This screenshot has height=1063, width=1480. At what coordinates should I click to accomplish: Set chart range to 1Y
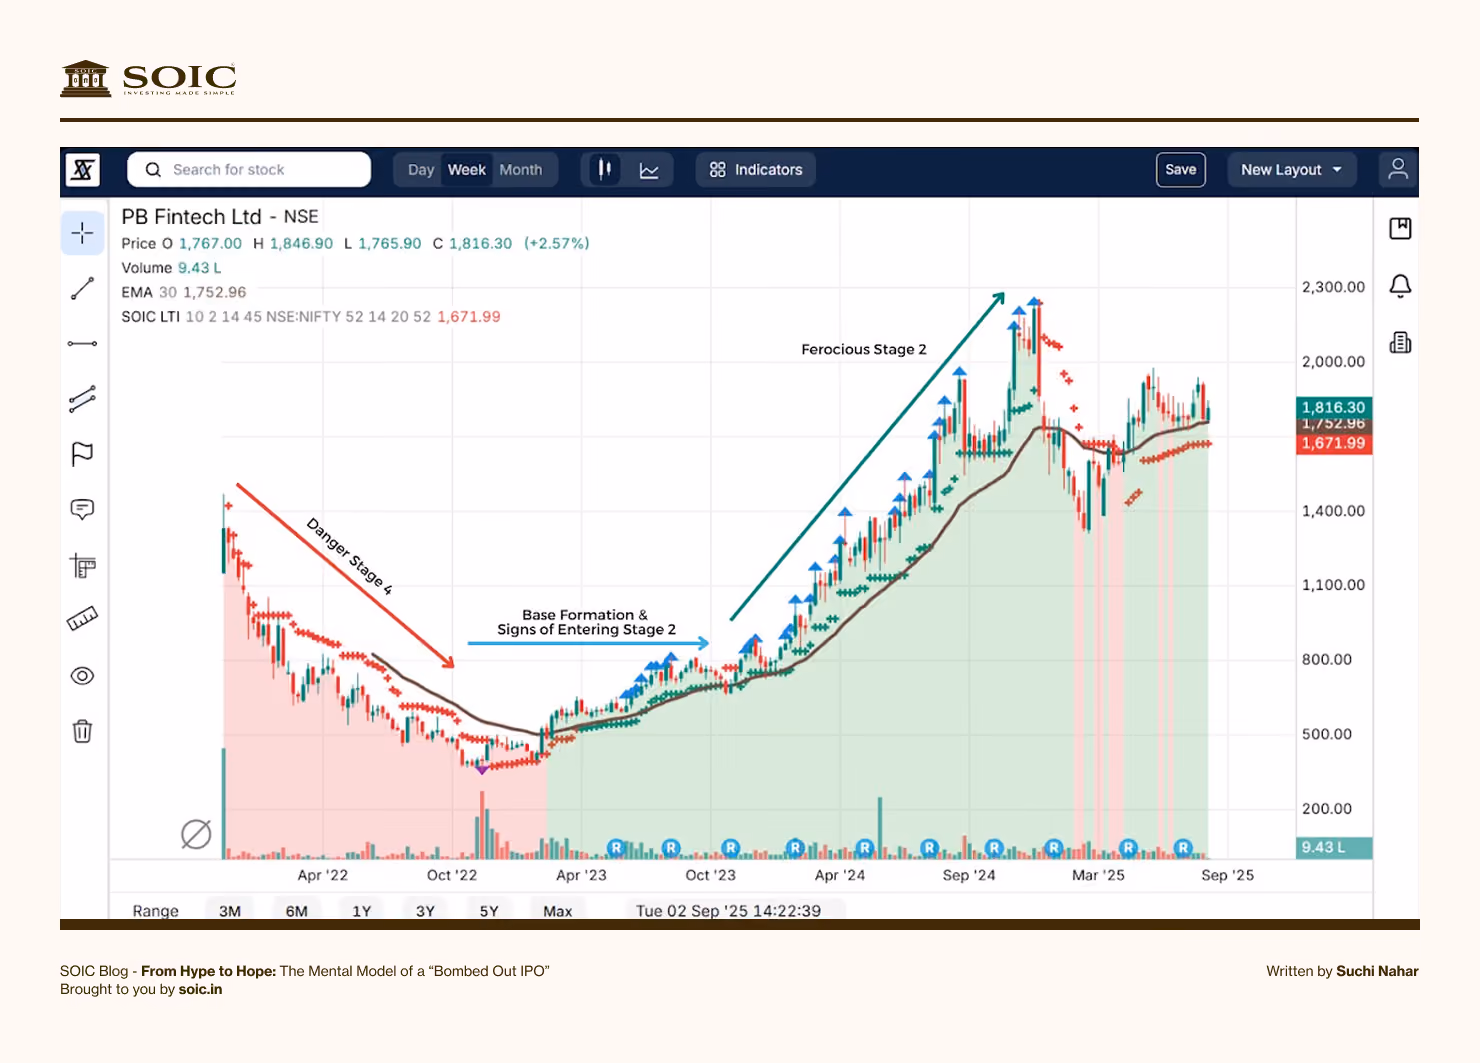pos(362,910)
